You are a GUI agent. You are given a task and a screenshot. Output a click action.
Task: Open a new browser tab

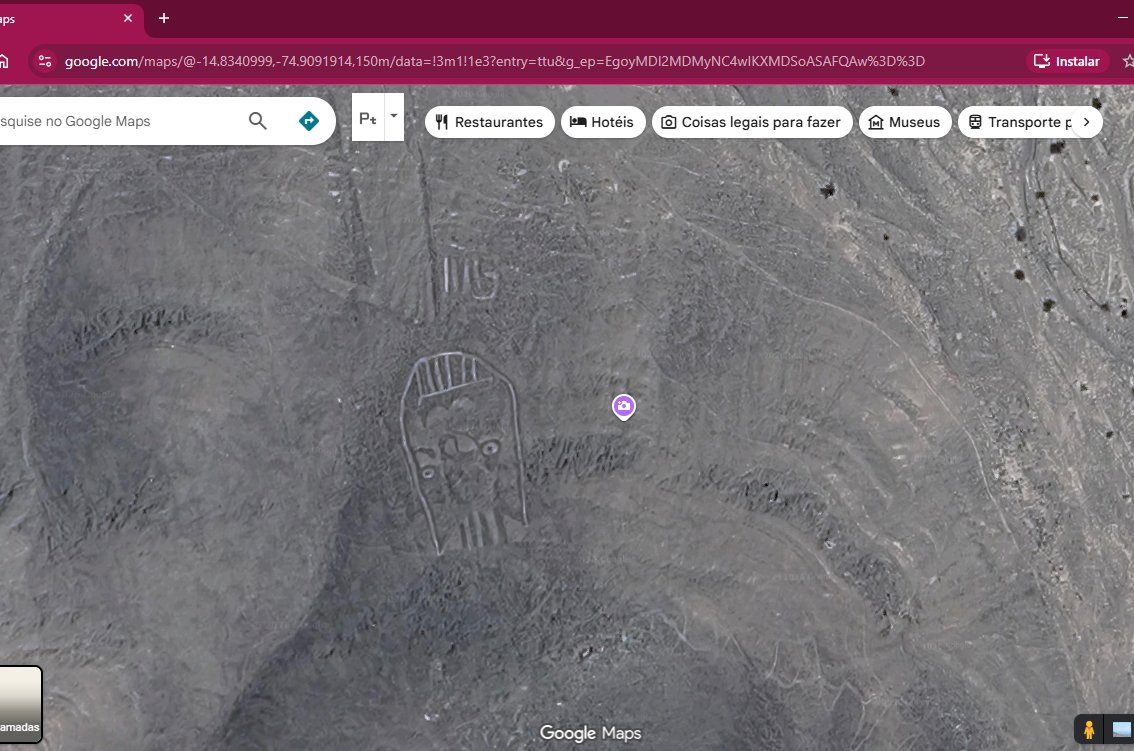click(x=164, y=18)
